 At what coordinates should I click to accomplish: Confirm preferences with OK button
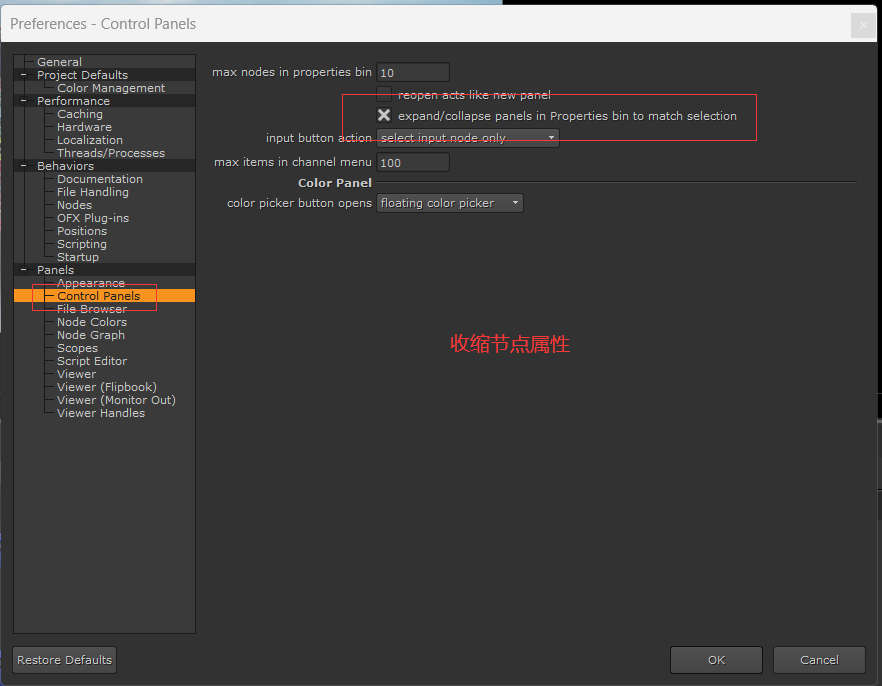[x=716, y=660]
